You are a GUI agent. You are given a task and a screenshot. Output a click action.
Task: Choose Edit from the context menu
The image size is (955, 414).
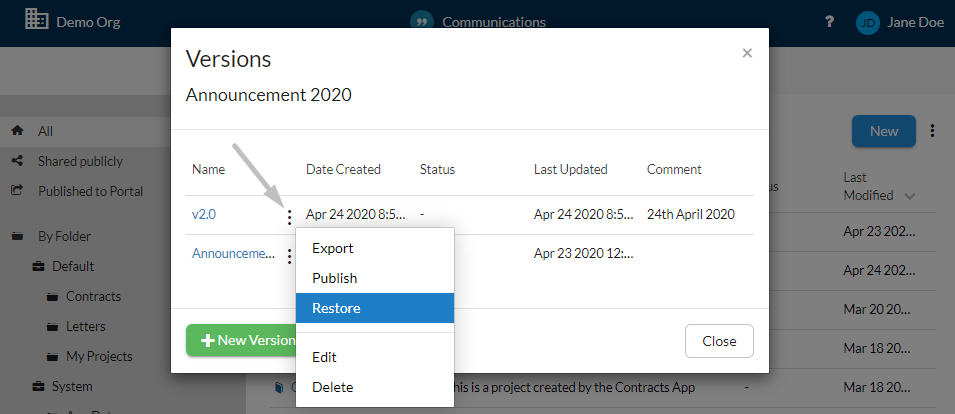point(375,357)
